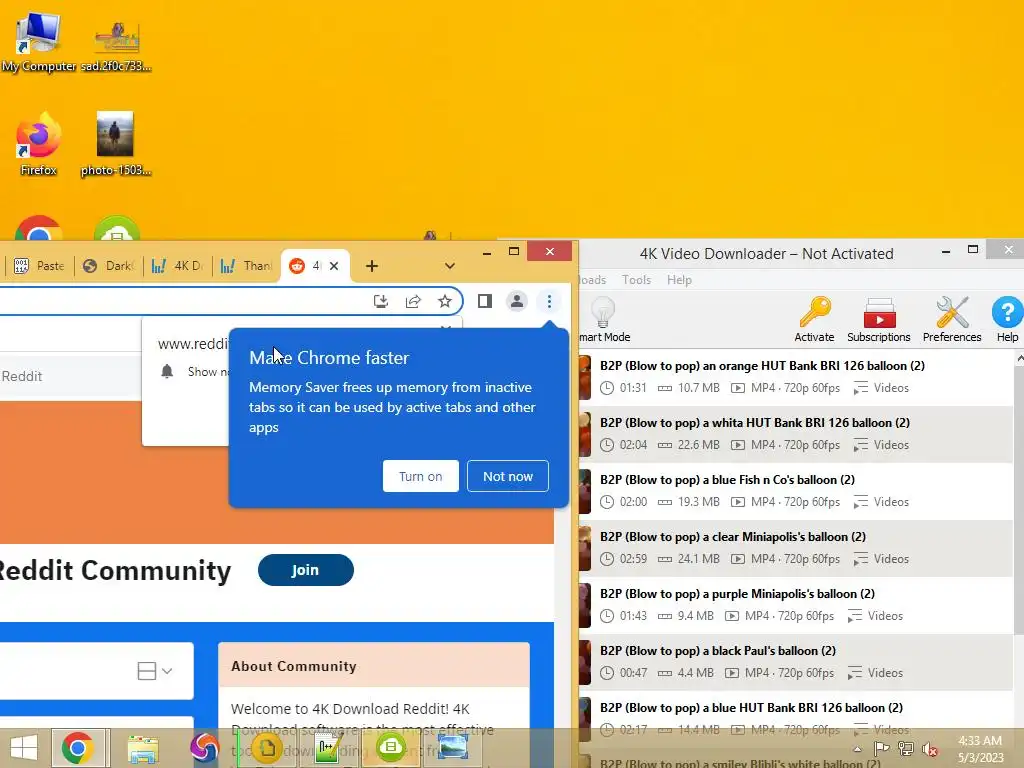Switch to the Than tab in Chrome

coord(246,266)
